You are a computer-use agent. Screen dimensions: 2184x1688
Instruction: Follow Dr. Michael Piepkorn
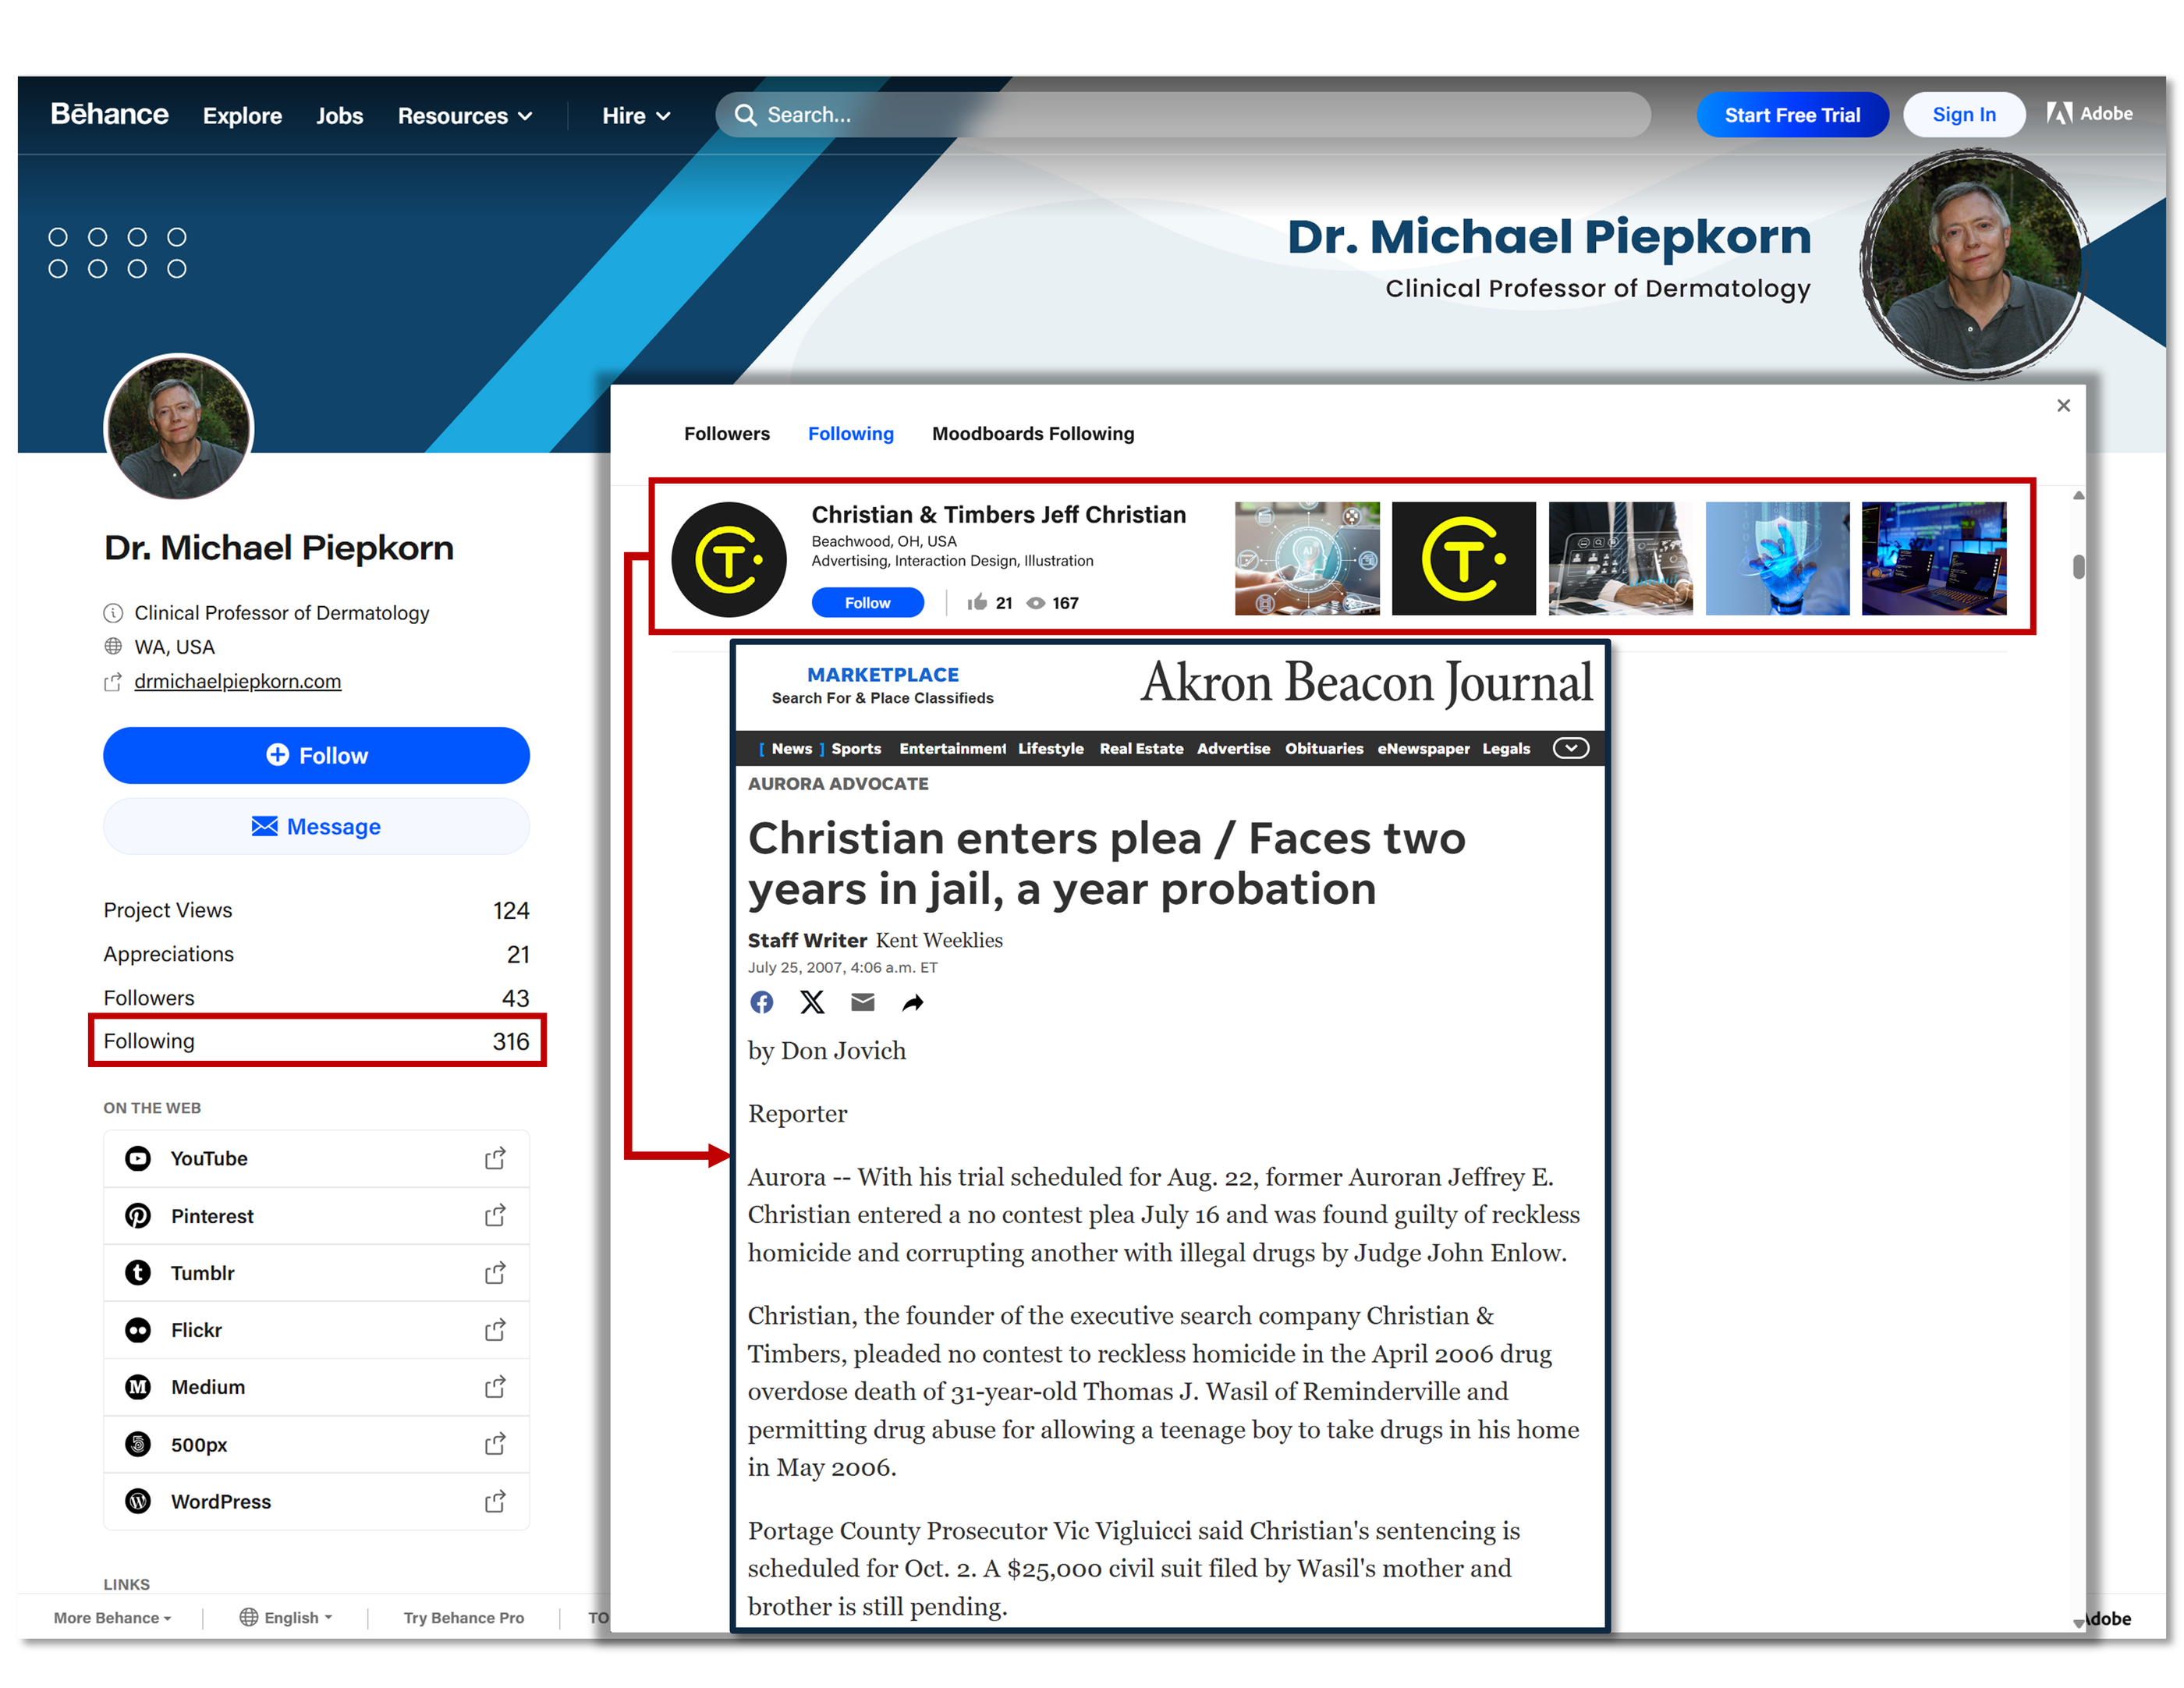pos(316,755)
